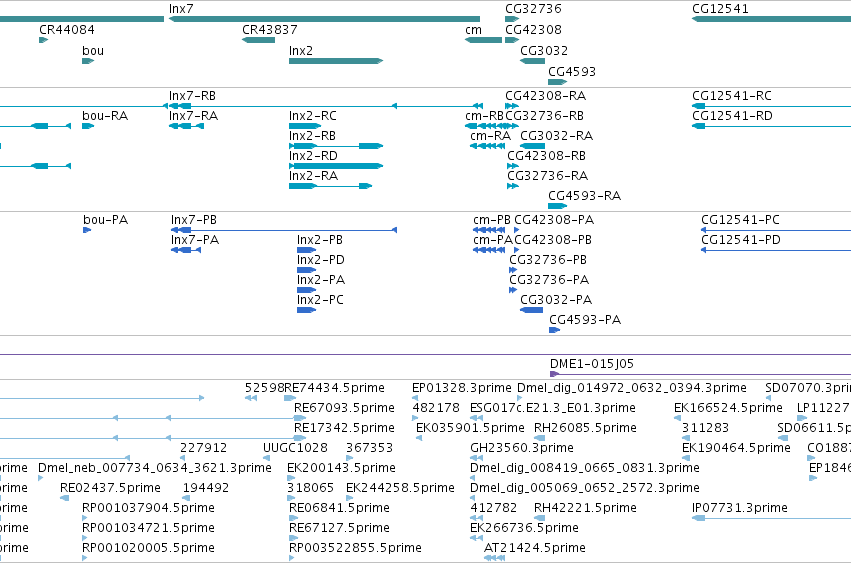Select the Inx2-PD protein label

pyautogui.click(x=321, y=260)
